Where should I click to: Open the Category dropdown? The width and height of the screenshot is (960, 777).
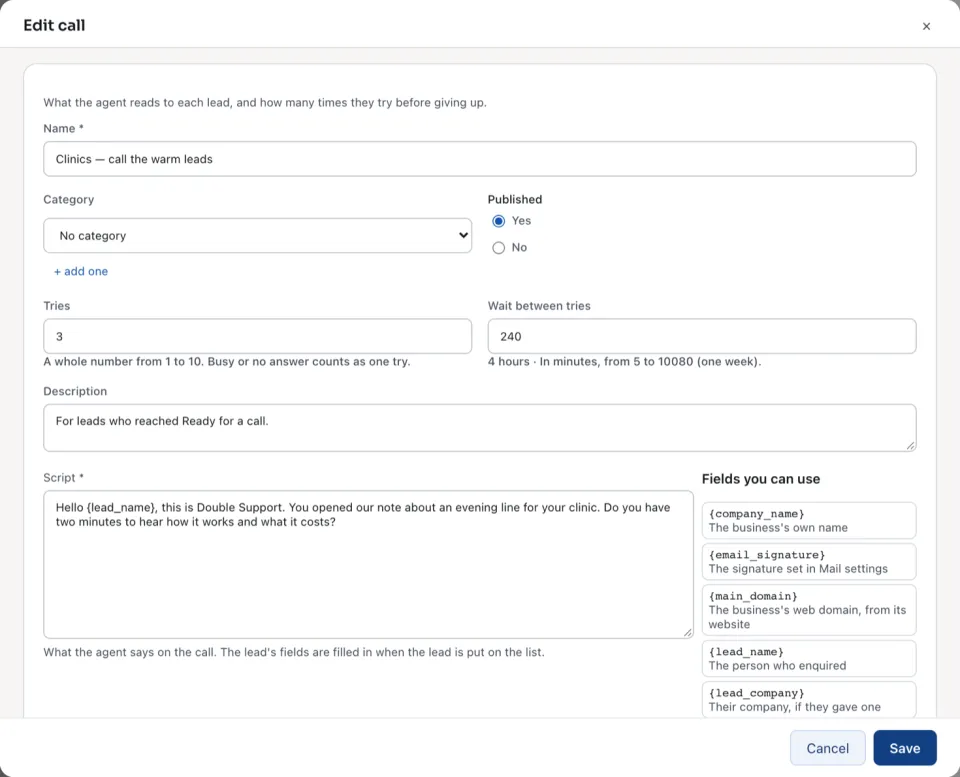(x=258, y=236)
